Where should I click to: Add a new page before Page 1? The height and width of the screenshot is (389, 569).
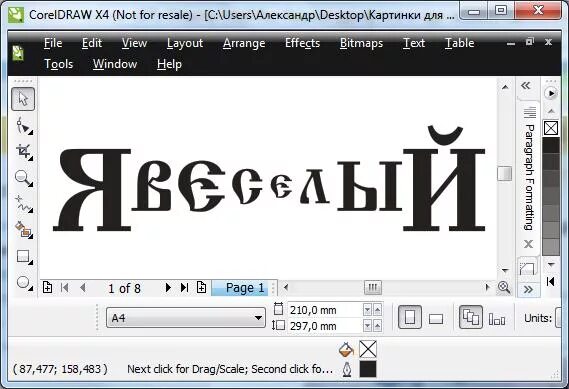pyautogui.click(x=47, y=287)
